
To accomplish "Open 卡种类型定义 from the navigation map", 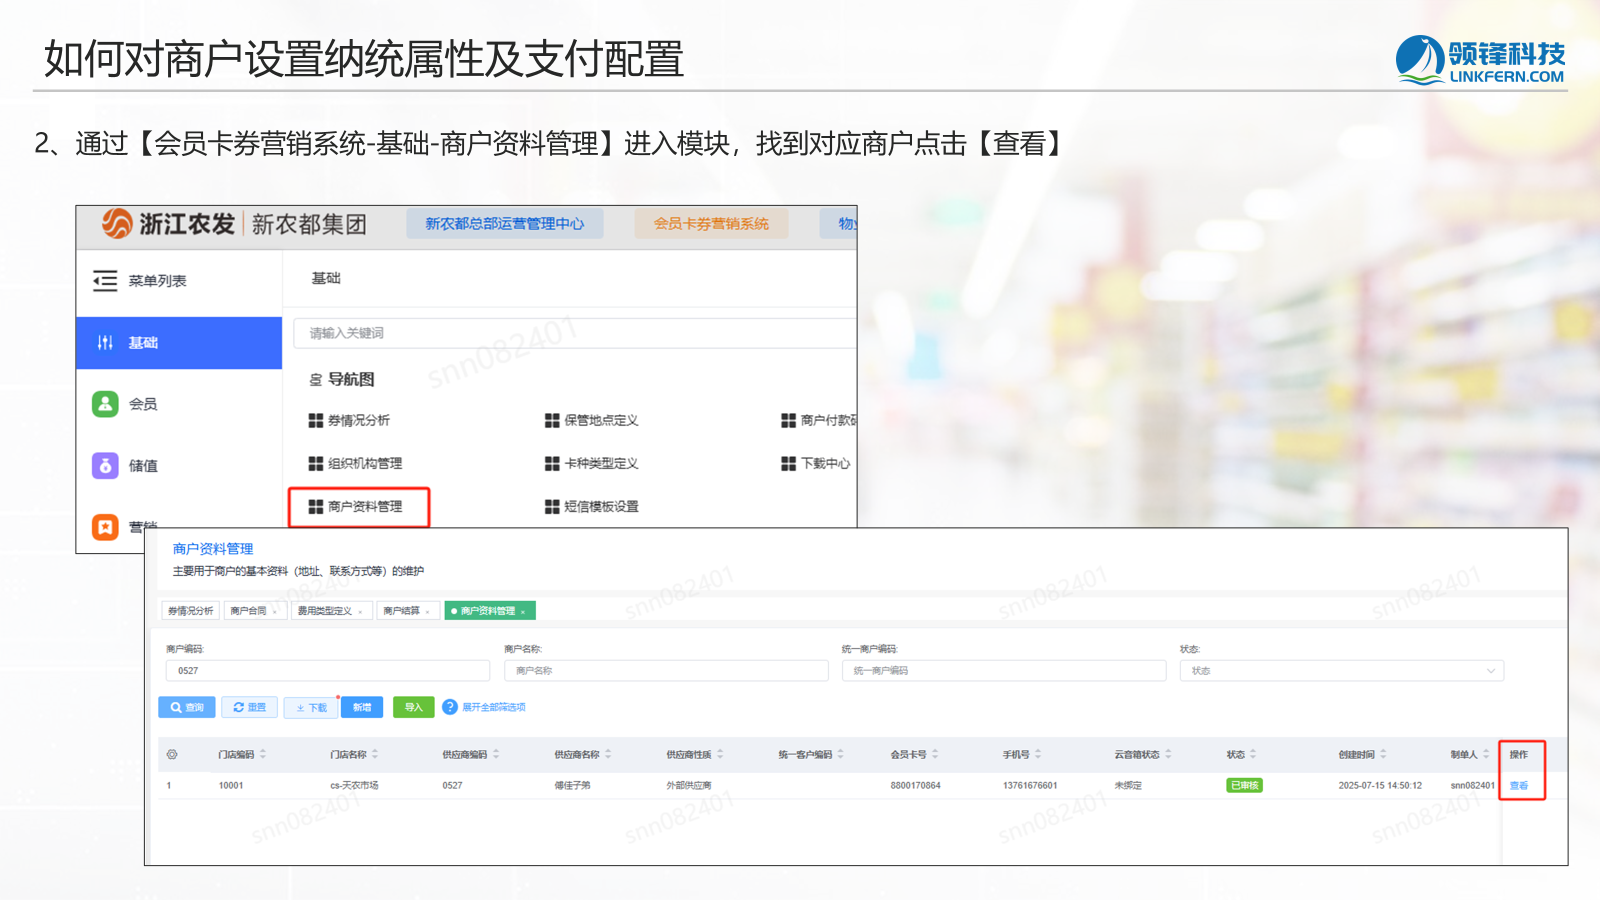I will pyautogui.click(x=600, y=464).
